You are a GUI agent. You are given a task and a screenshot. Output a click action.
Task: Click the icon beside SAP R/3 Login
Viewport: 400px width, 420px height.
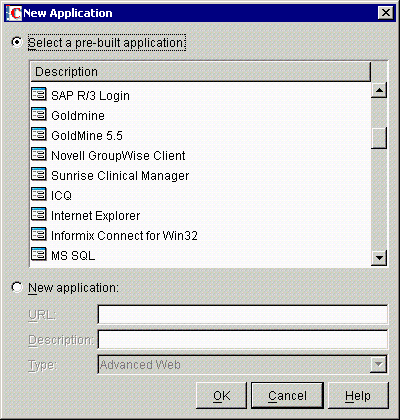pyautogui.click(x=39, y=94)
